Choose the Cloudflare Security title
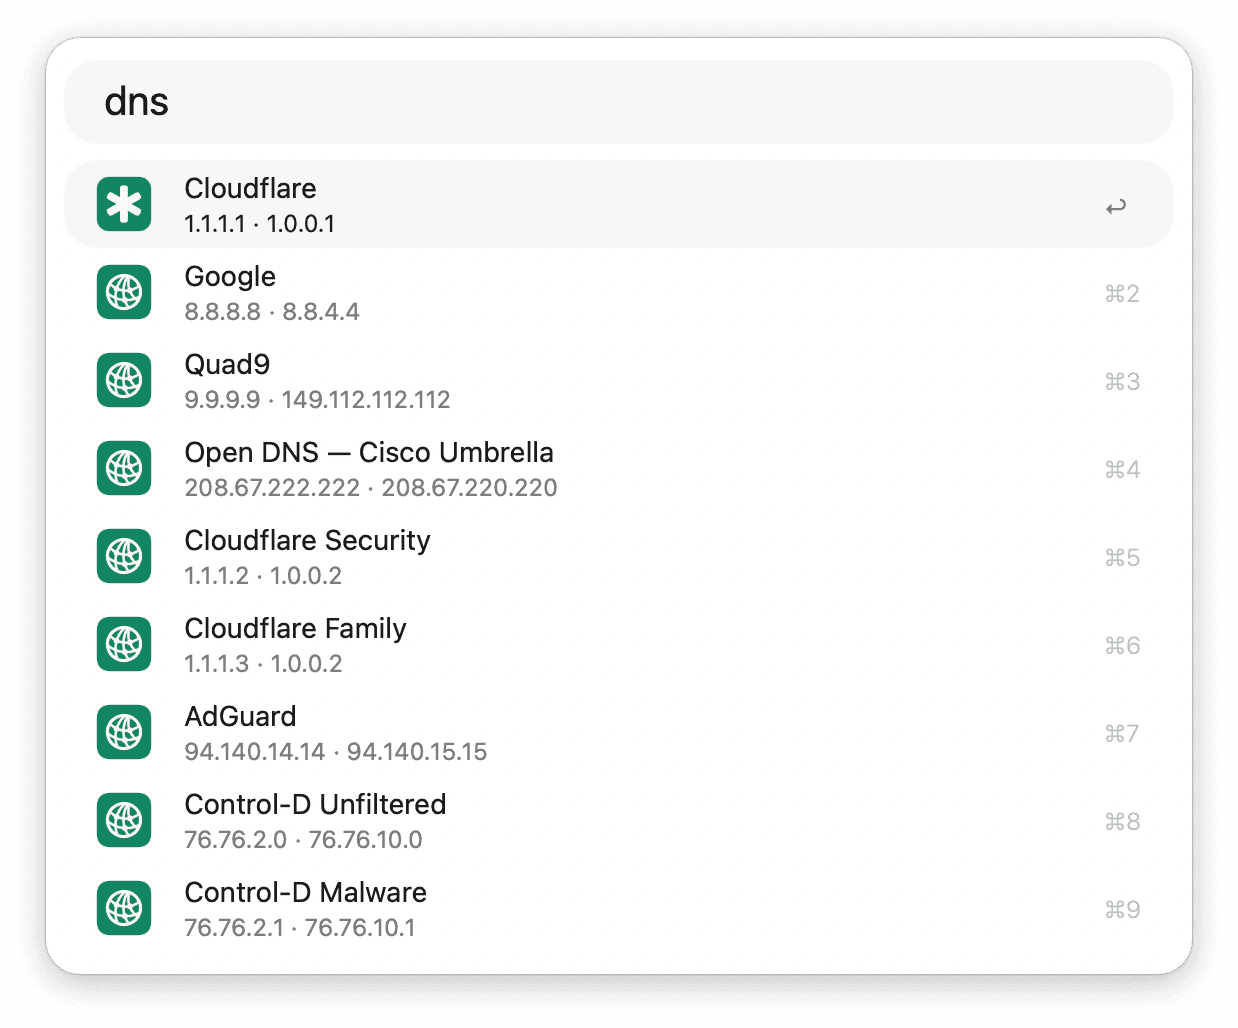 (x=307, y=541)
